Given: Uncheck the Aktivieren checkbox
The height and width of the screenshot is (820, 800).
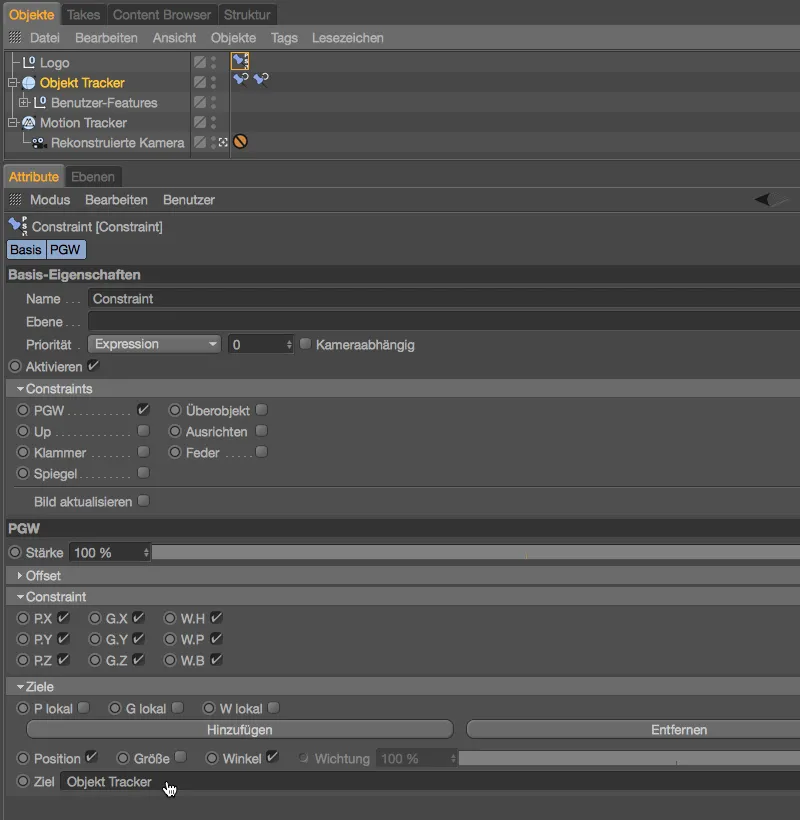Looking at the screenshot, I should (x=93, y=366).
